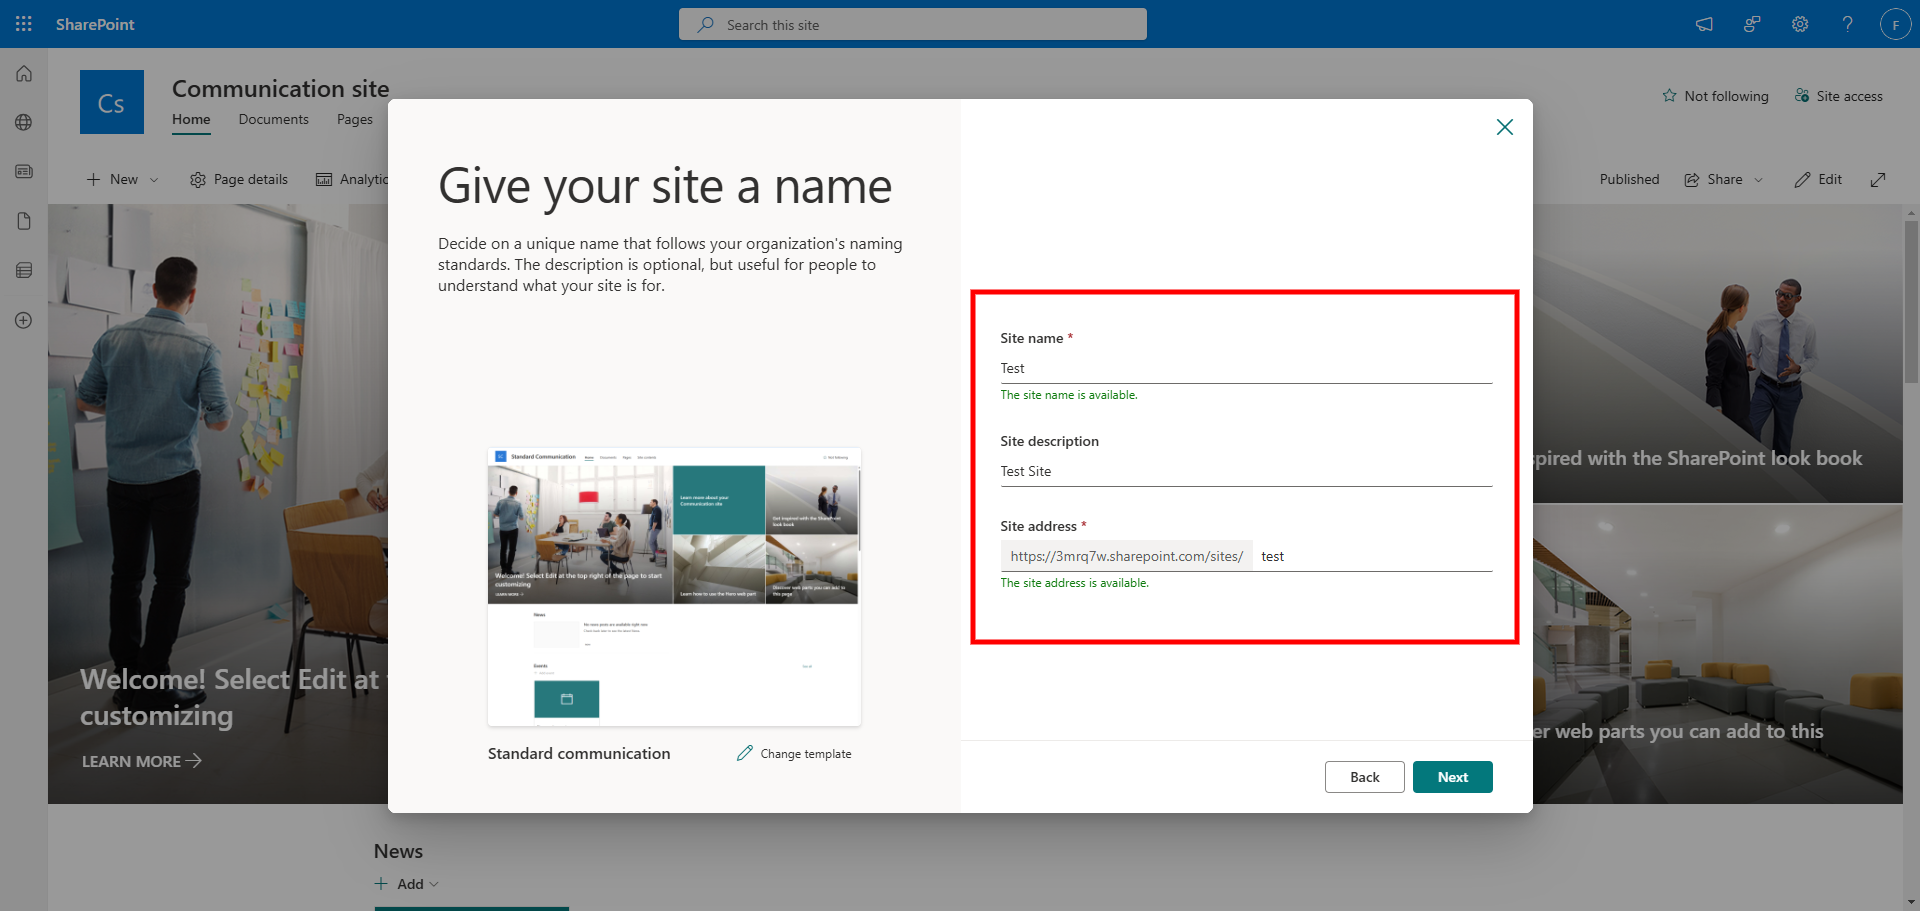Open the app launcher waffle icon
1920x911 pixels.
[24, 24]
